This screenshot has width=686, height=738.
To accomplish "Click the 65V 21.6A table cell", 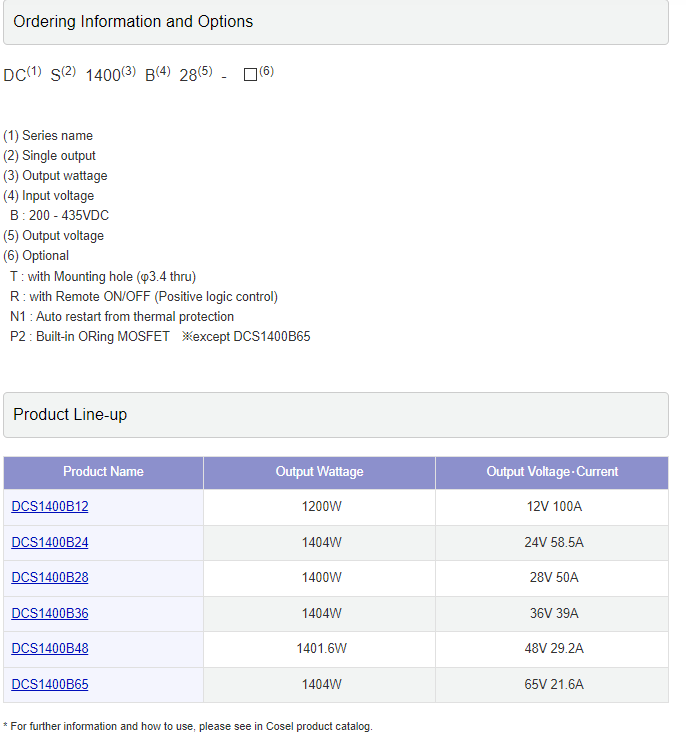I will pos(554,685).
